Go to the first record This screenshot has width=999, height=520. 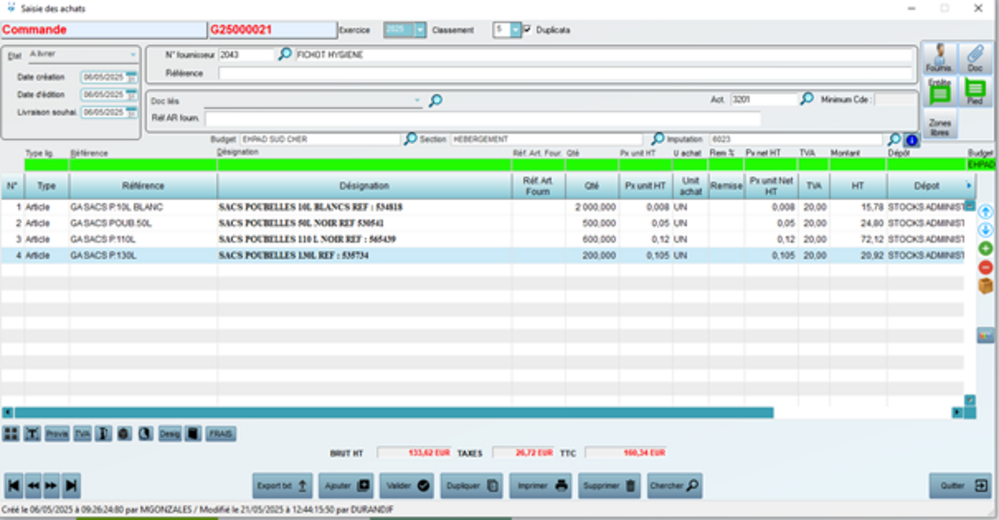point(14,486)
